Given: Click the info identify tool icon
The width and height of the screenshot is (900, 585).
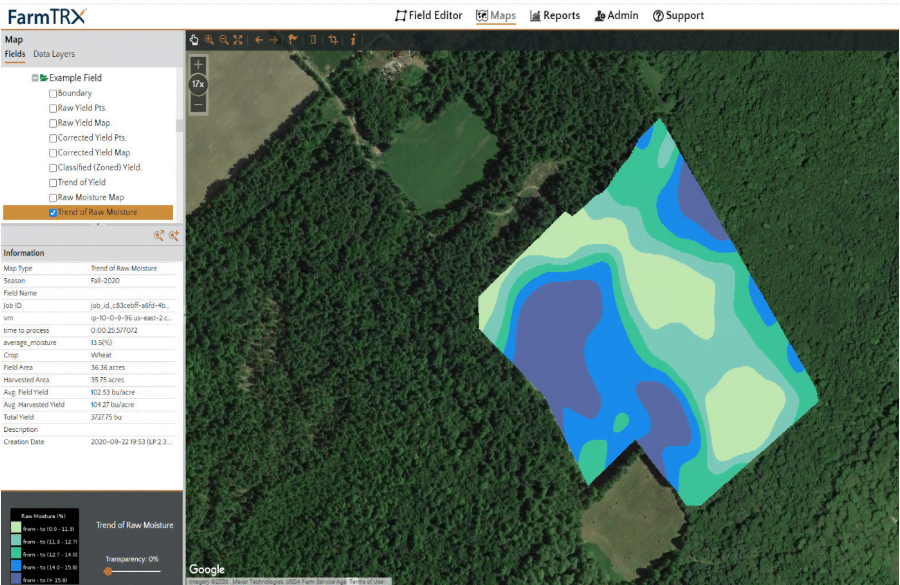Looking at the screenshot, I should 353,39.
